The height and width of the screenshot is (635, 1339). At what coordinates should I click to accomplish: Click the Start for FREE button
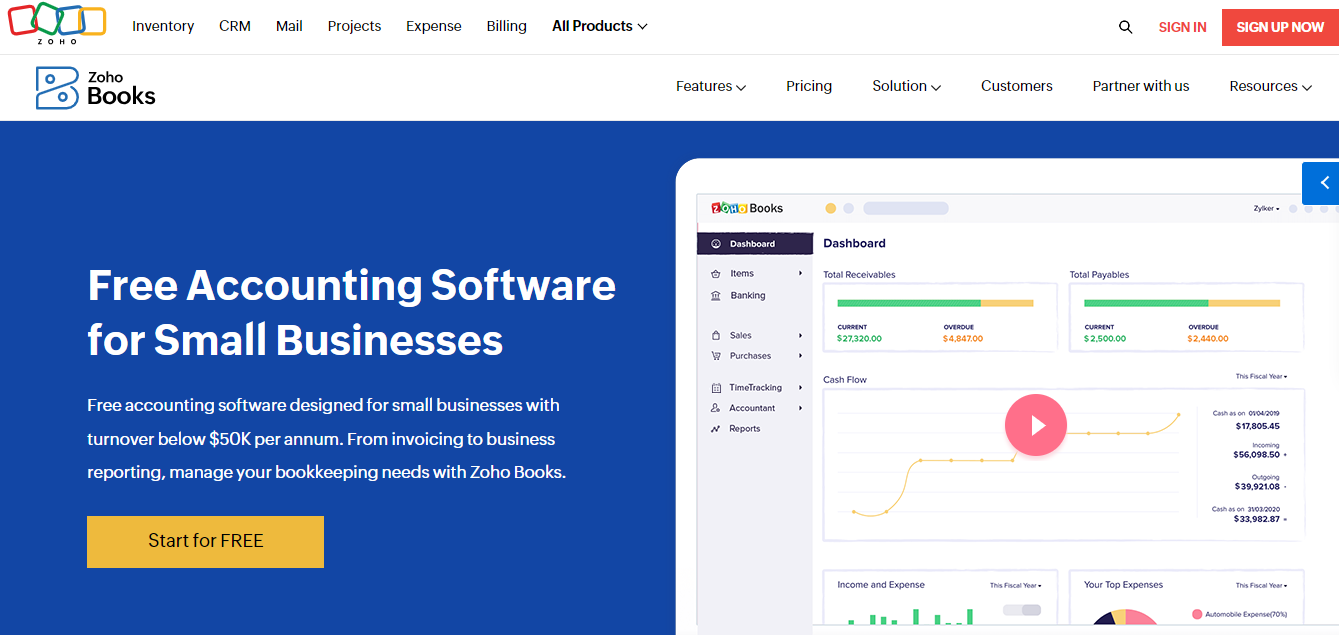tap(205, 541)
